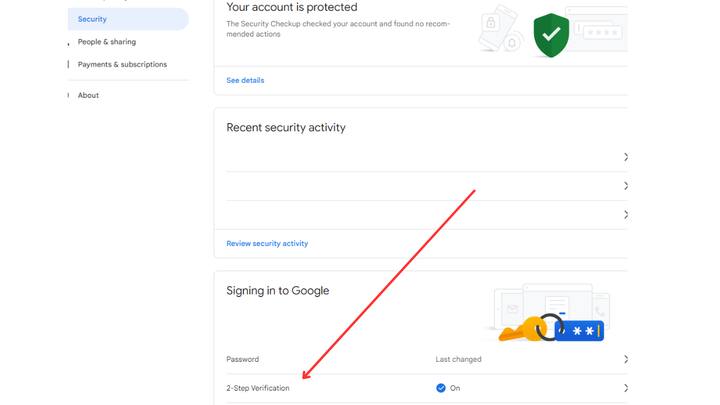Click the 2-Step Verification label
720x405 pixels.
(258, 388)
